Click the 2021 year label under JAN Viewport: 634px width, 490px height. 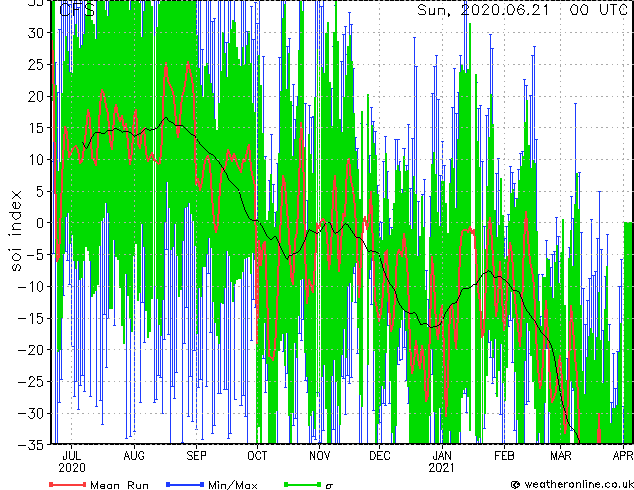(x=442, y=468)
